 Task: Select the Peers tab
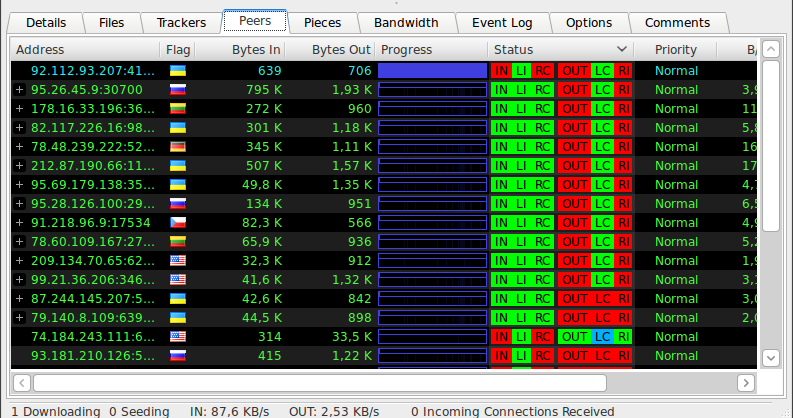(x=255, y=21)
